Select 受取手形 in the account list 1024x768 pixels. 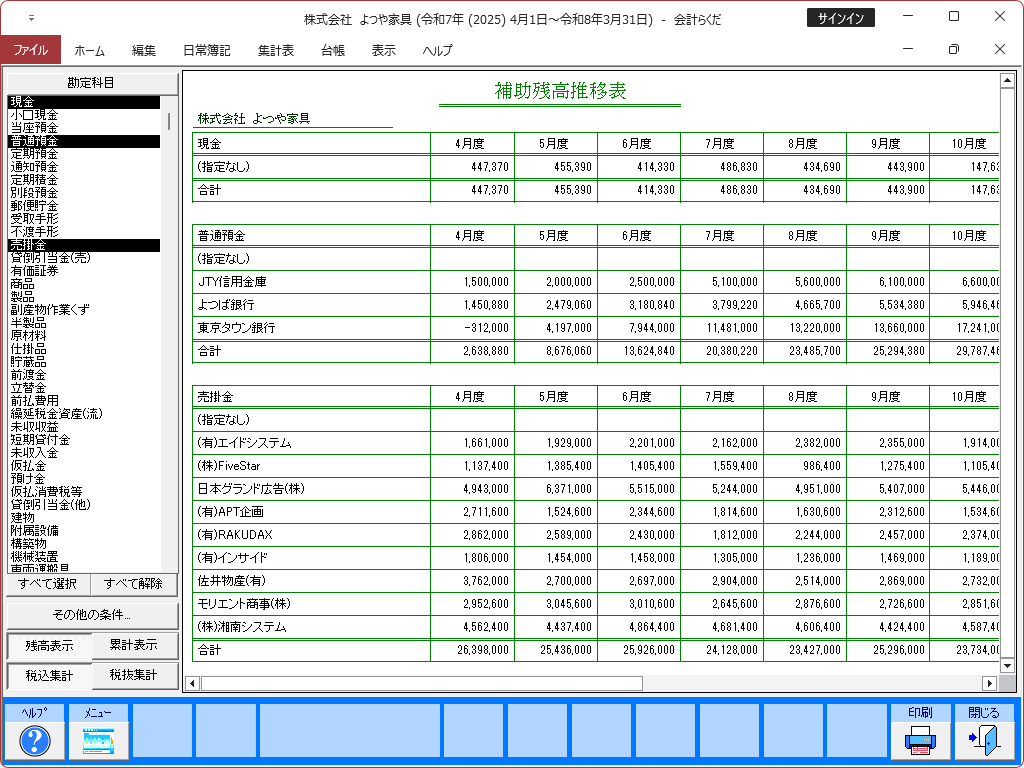pos(34,218)
